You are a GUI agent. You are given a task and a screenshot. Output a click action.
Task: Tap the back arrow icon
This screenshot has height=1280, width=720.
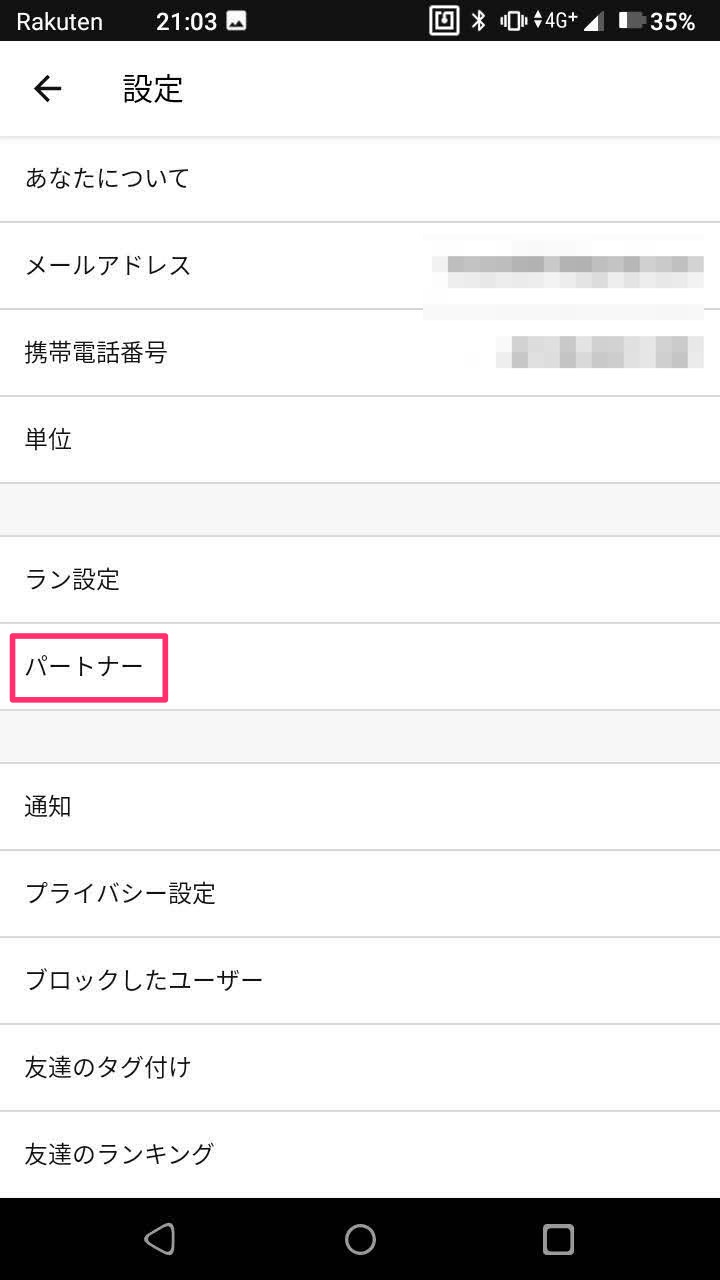47,89
